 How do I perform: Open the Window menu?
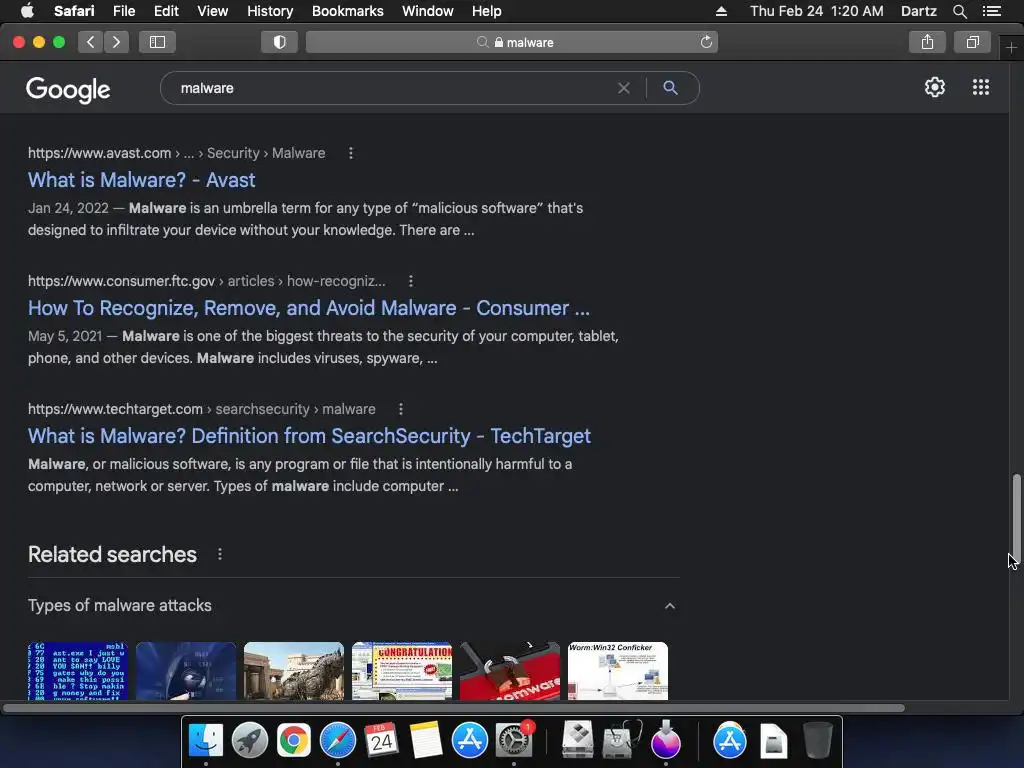[428, 11]
